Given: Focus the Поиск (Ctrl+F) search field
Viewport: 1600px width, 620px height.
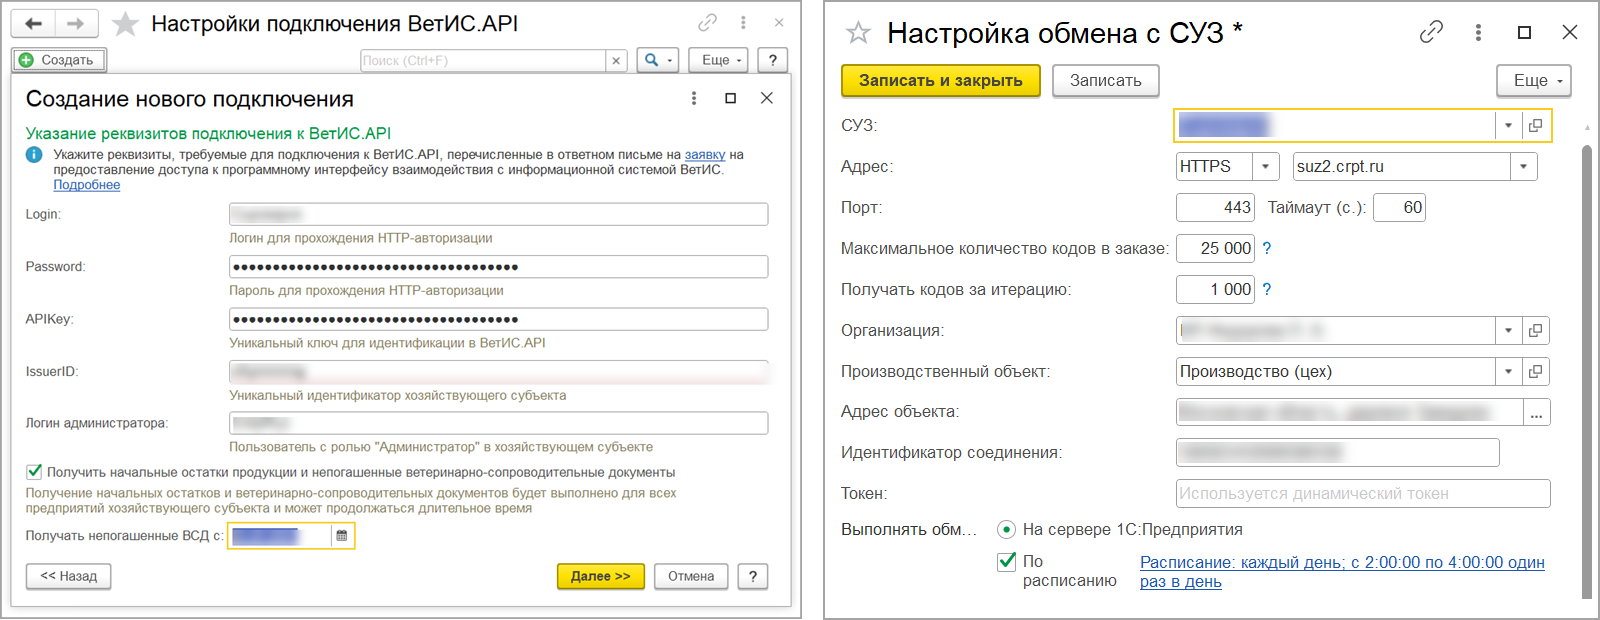Looking at the screenshot, I should click(x=483, y=60).
